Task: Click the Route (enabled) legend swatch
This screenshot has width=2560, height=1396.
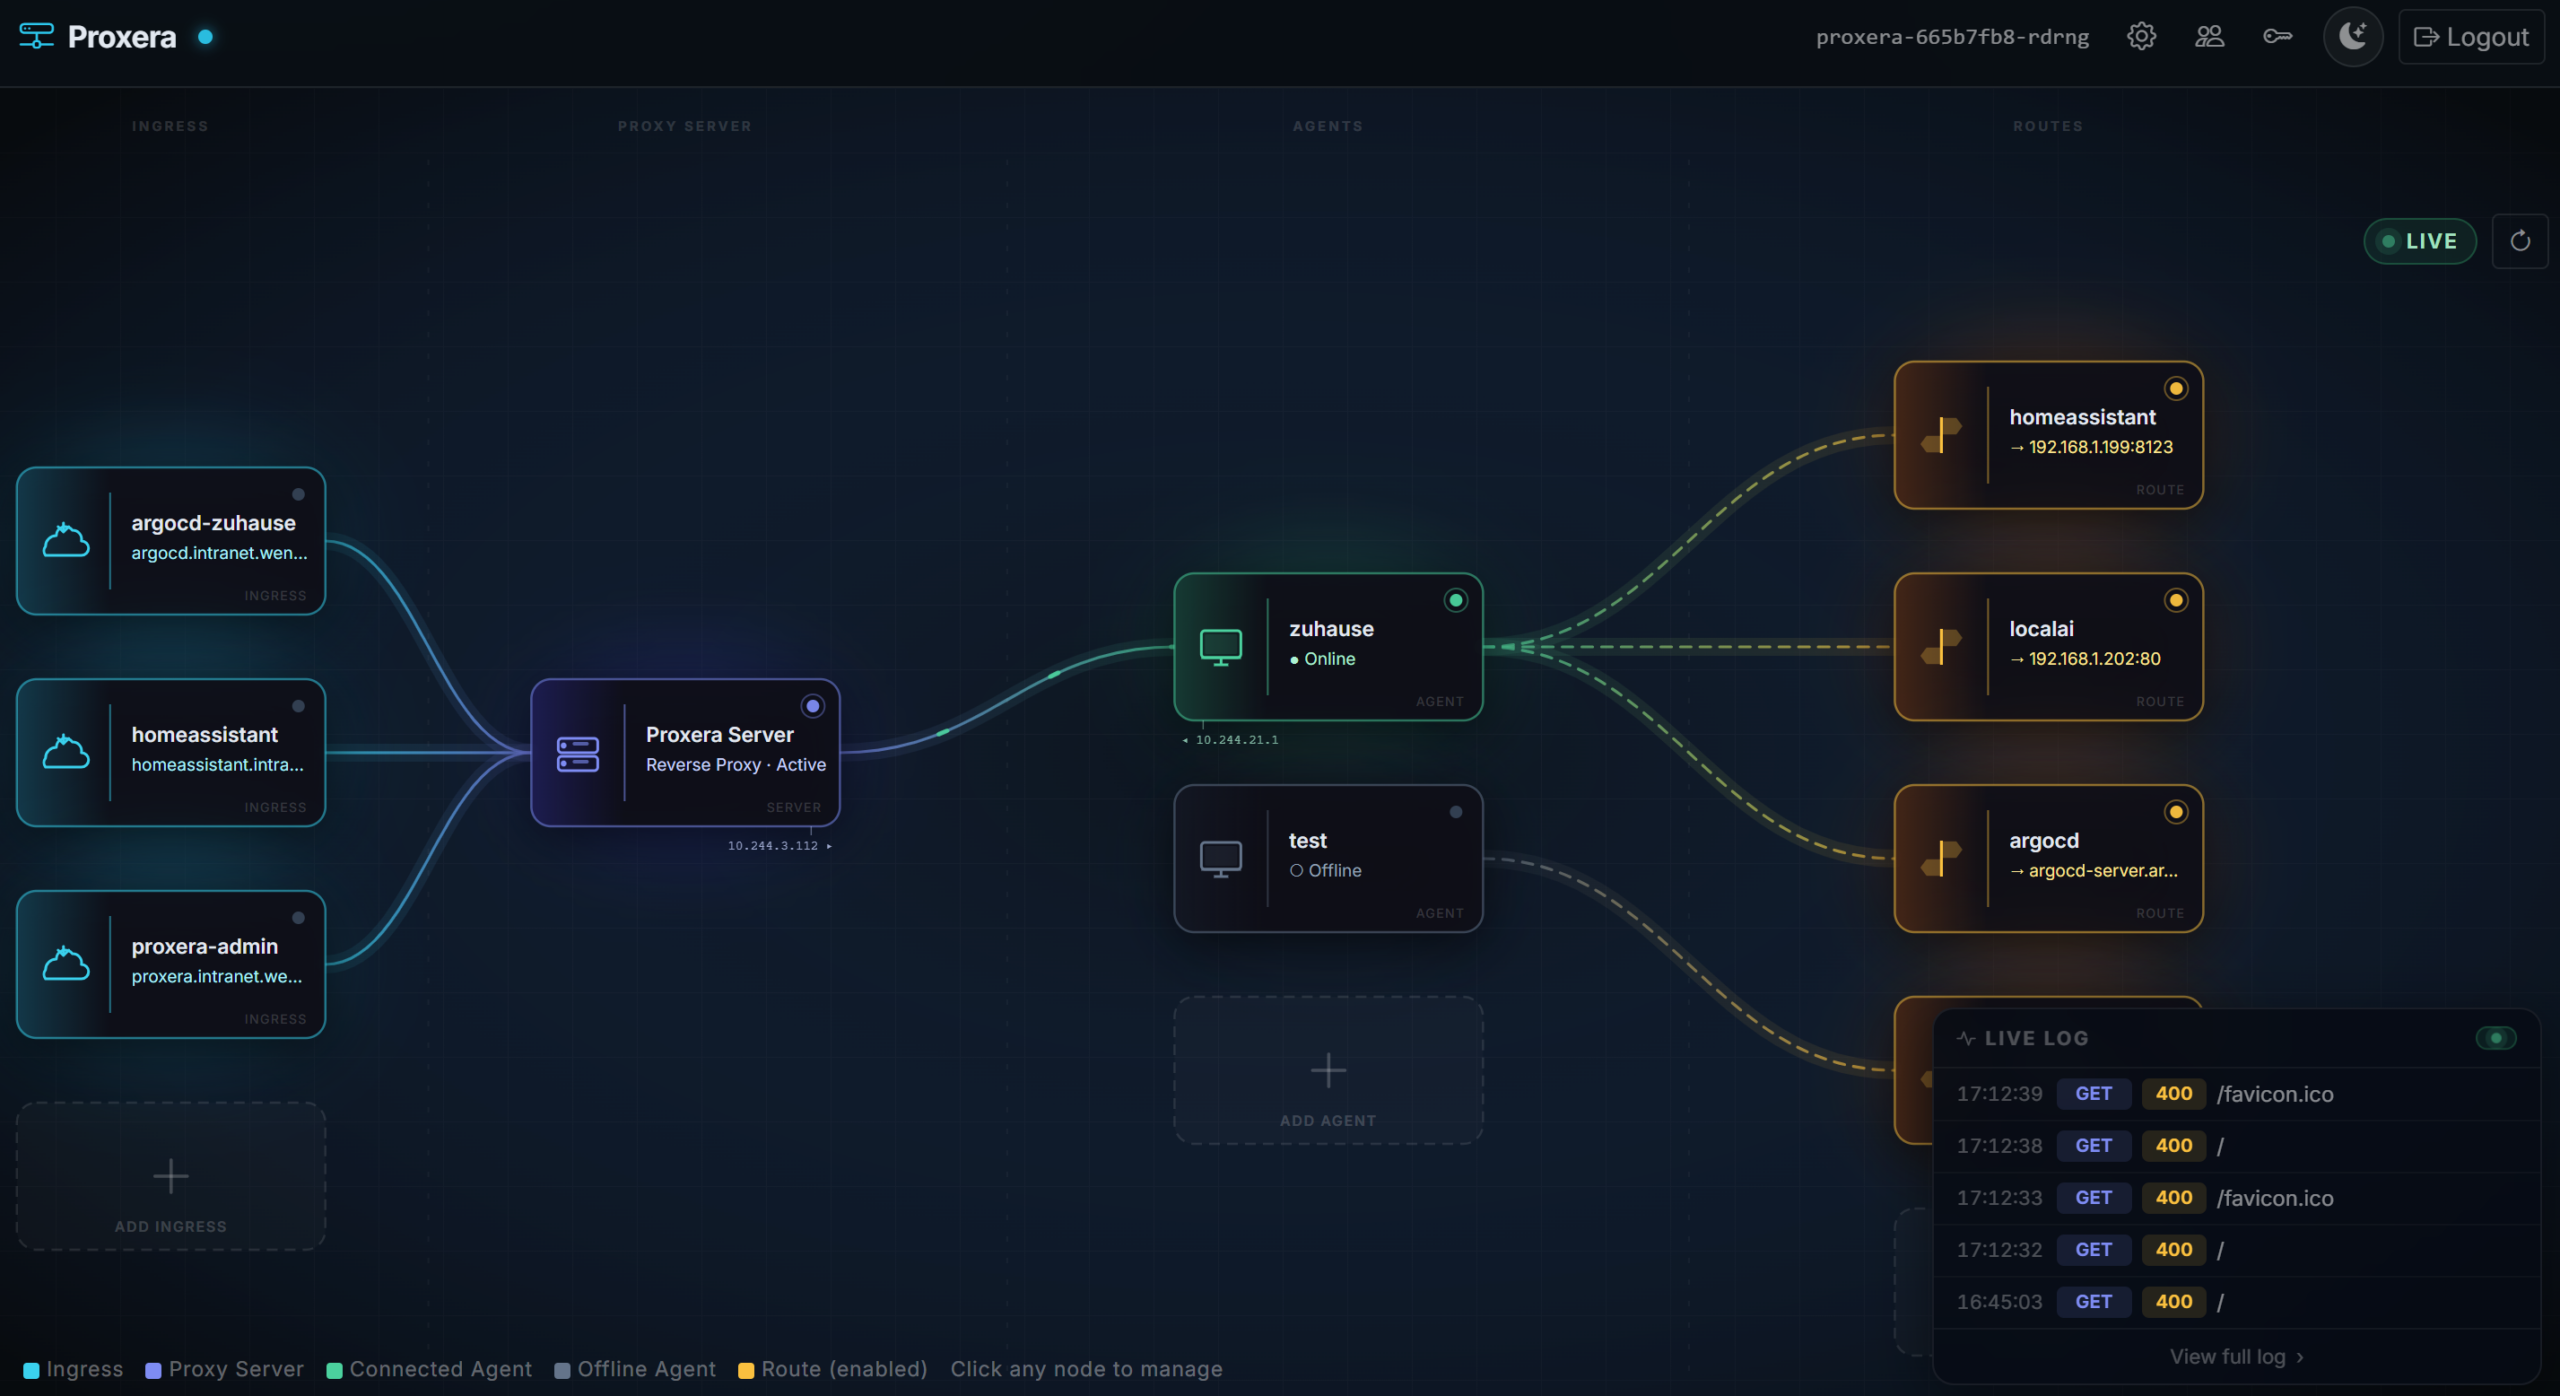Action: coord(746,1370)
